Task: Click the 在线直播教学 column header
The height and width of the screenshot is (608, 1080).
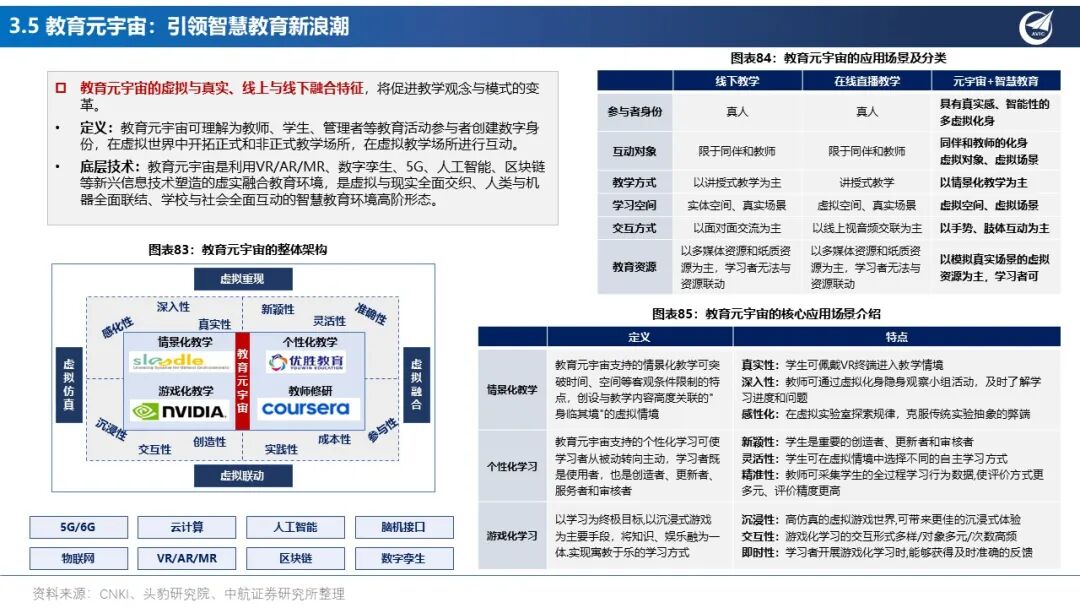Action: pyautogui.click(x=866, y=81)
